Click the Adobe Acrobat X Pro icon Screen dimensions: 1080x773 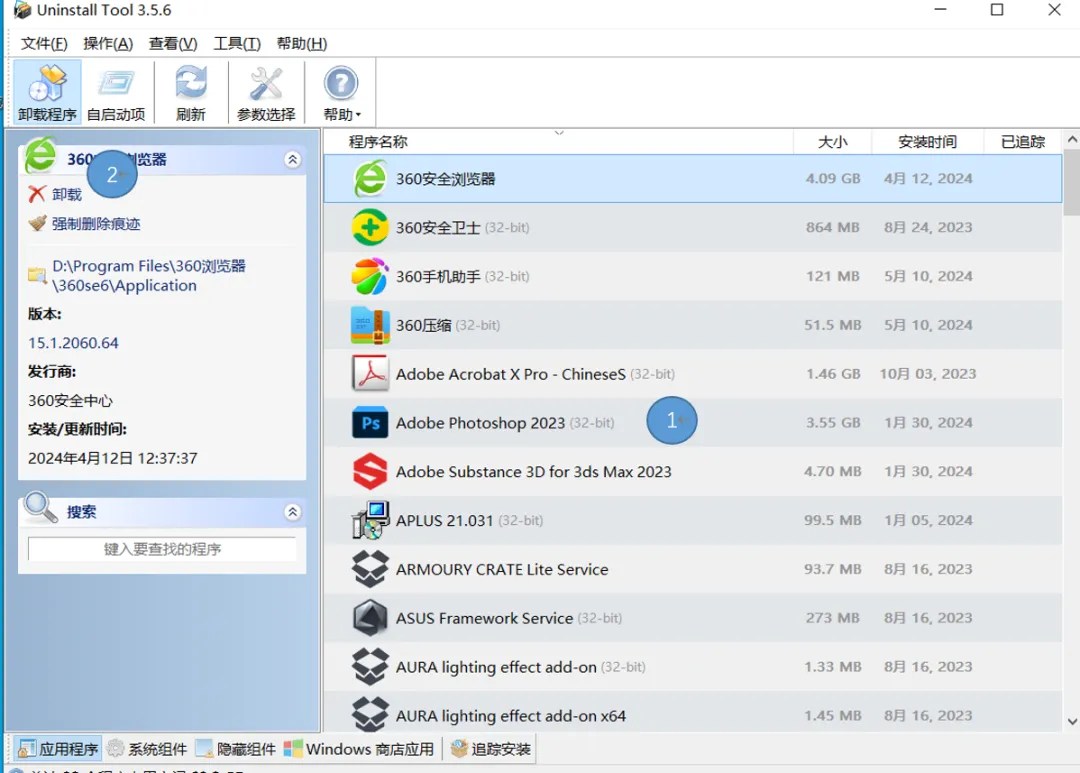click(x=370, y=374)
